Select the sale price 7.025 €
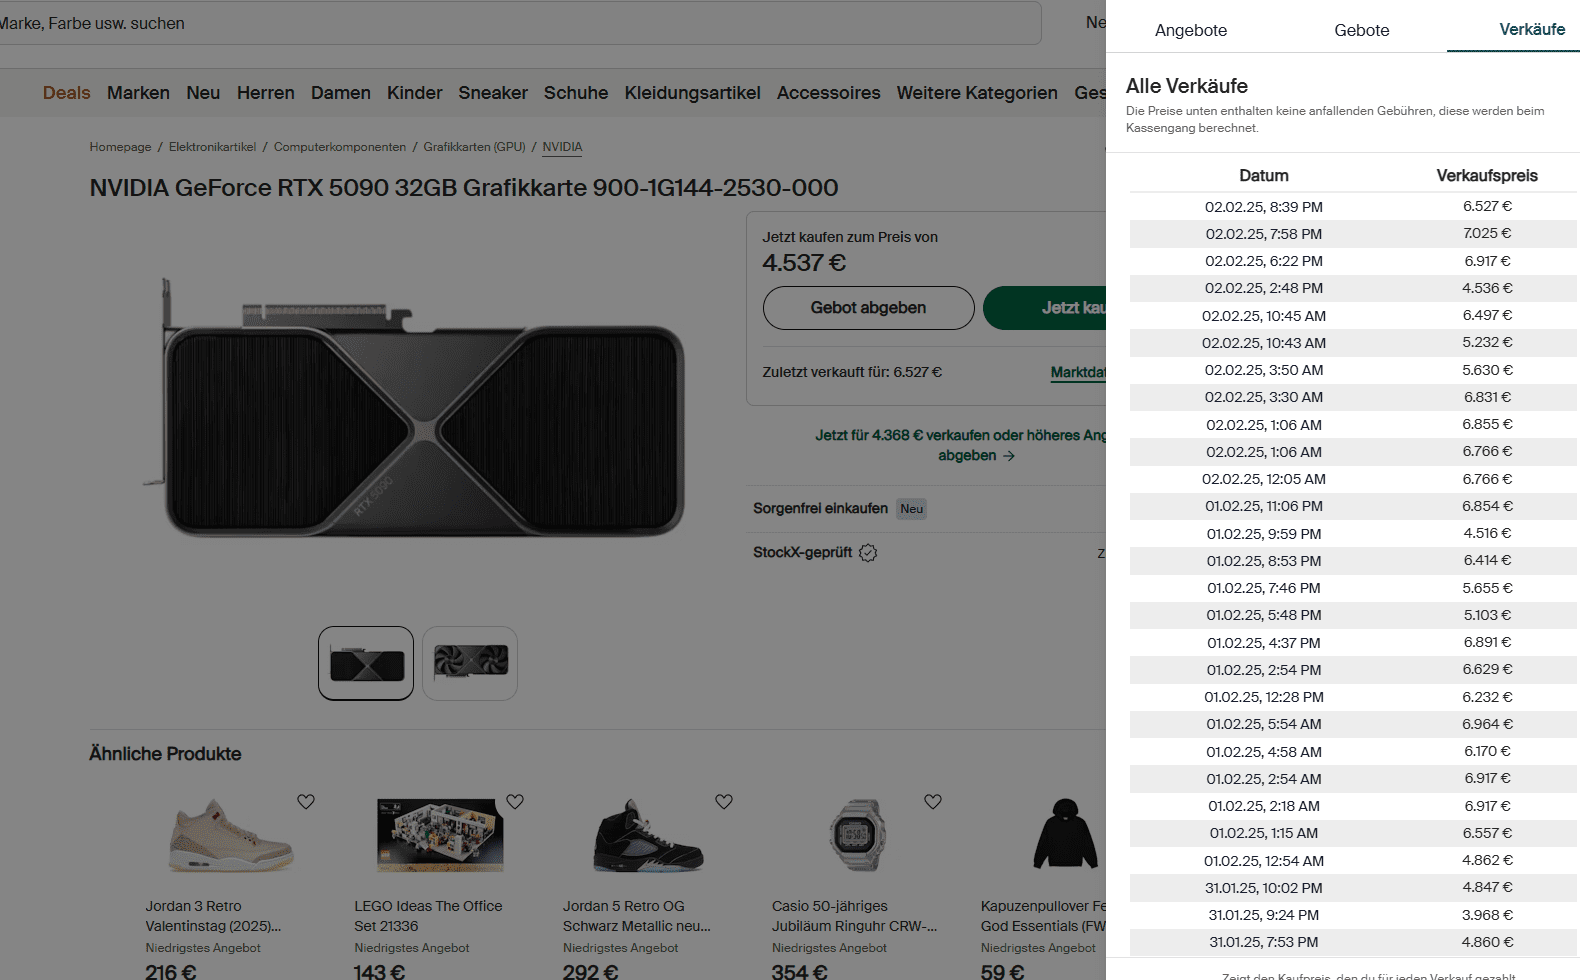 click(1487, 233)
